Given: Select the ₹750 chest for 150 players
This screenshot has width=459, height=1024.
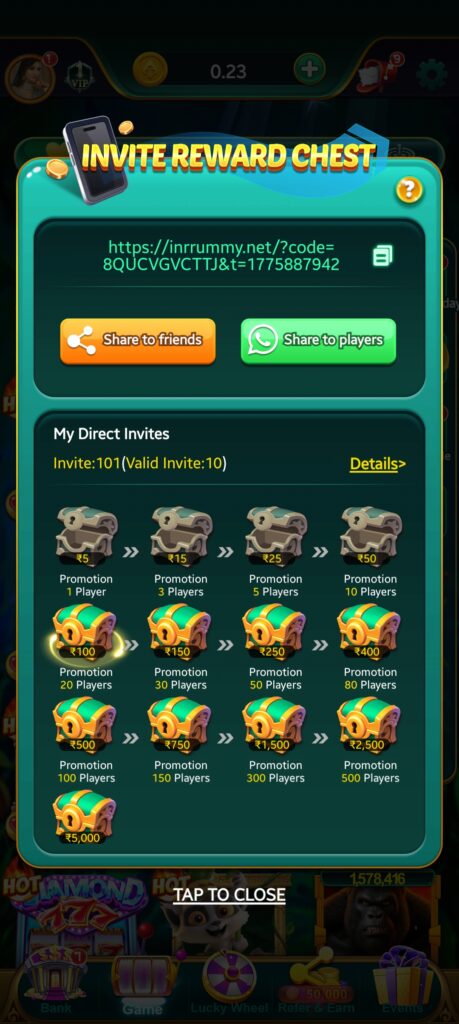Looking at the screenshot, I should (x=181, y=725).
